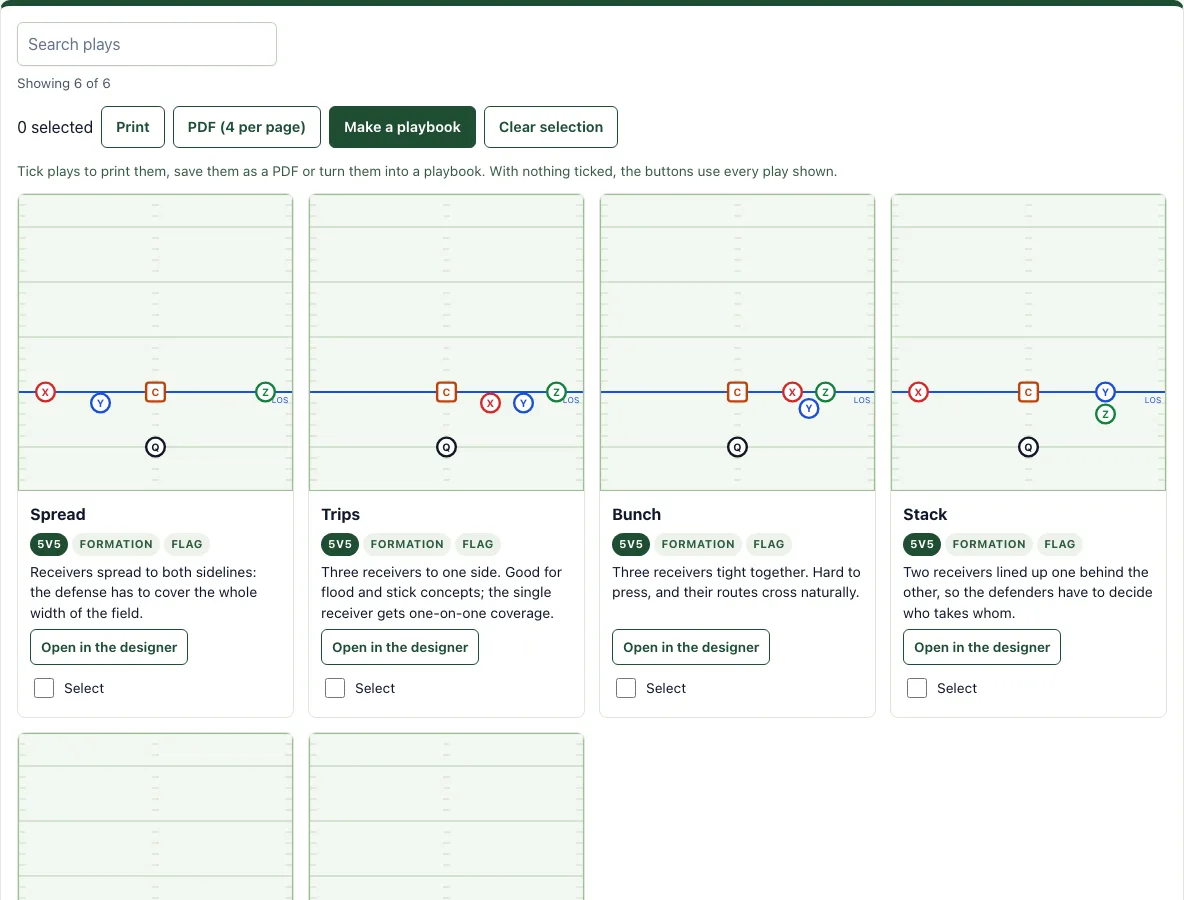Click the Y receiver marker in Trips diagram

point(523,403)
